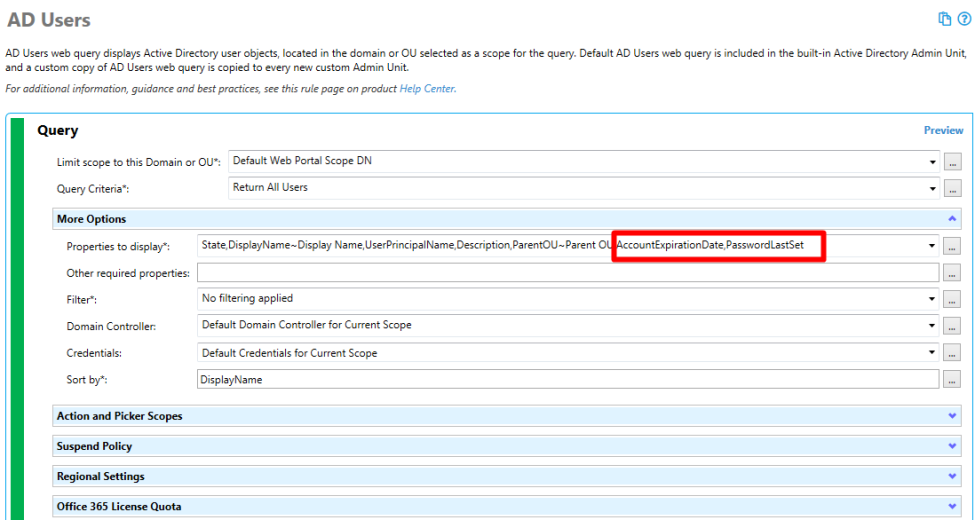The width and height of the screenshot is (975, 520).
Task: Click the Properties to display text field
Action: pyautogui.click(x=568, y=246)
